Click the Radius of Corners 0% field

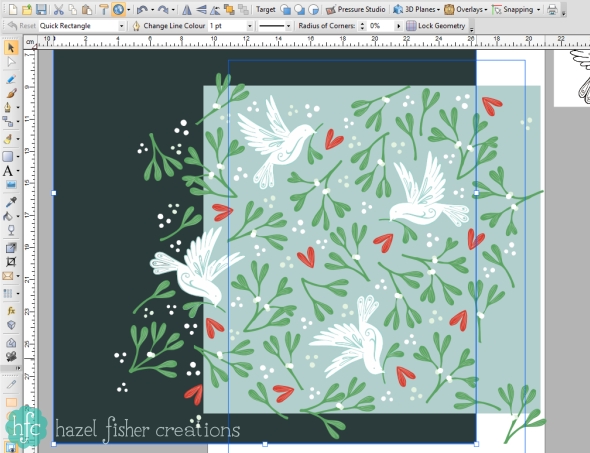point(380,26)
